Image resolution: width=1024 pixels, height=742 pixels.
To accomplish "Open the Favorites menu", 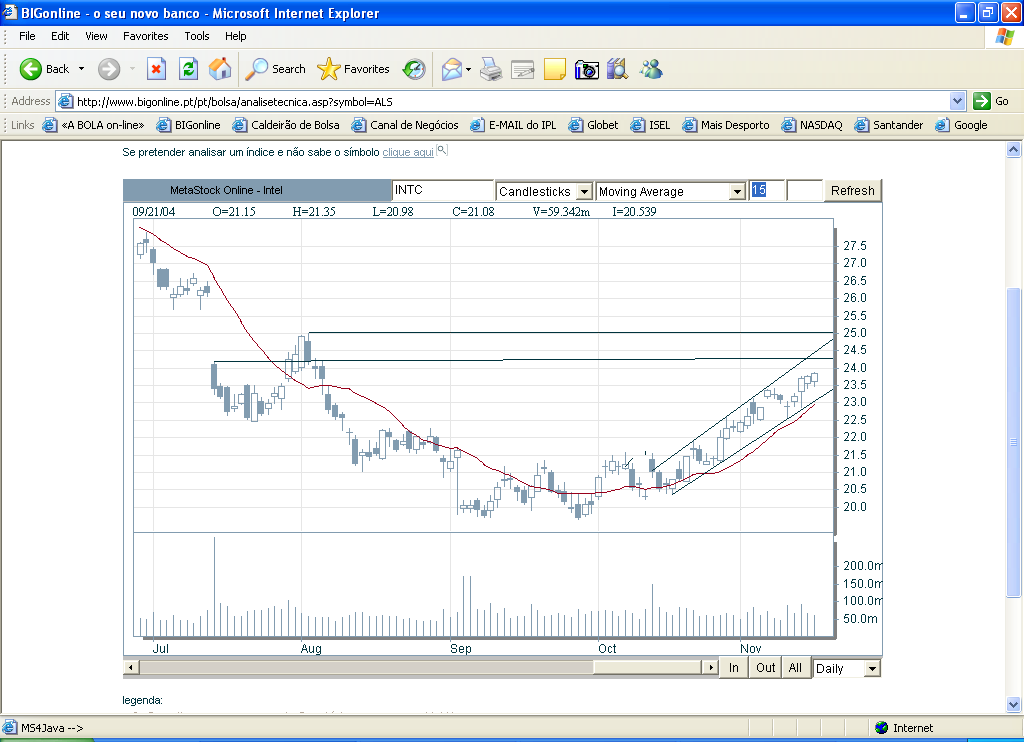I will click(x=145, y=36).
